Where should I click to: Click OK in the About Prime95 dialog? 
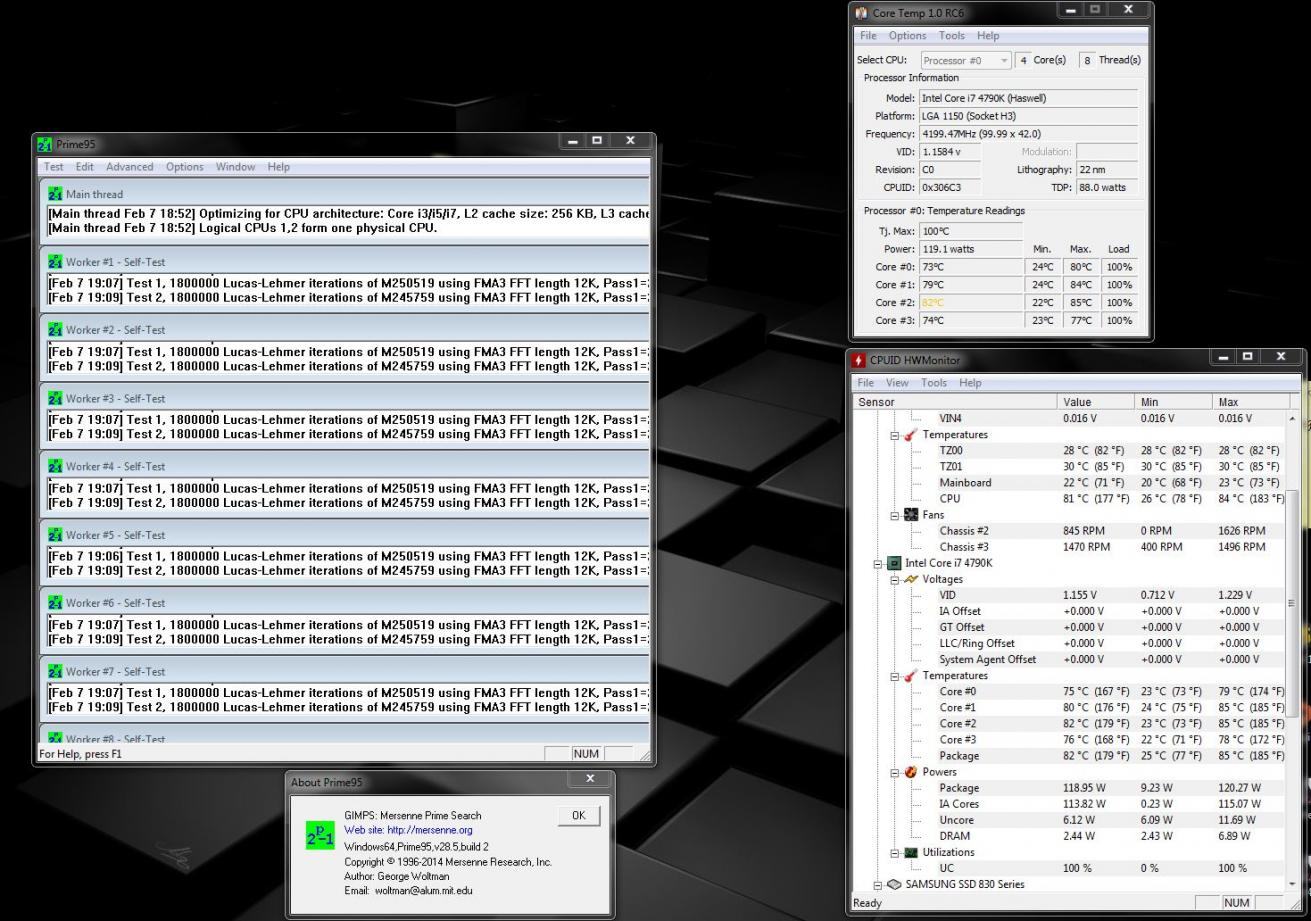[x=579, y=816]
